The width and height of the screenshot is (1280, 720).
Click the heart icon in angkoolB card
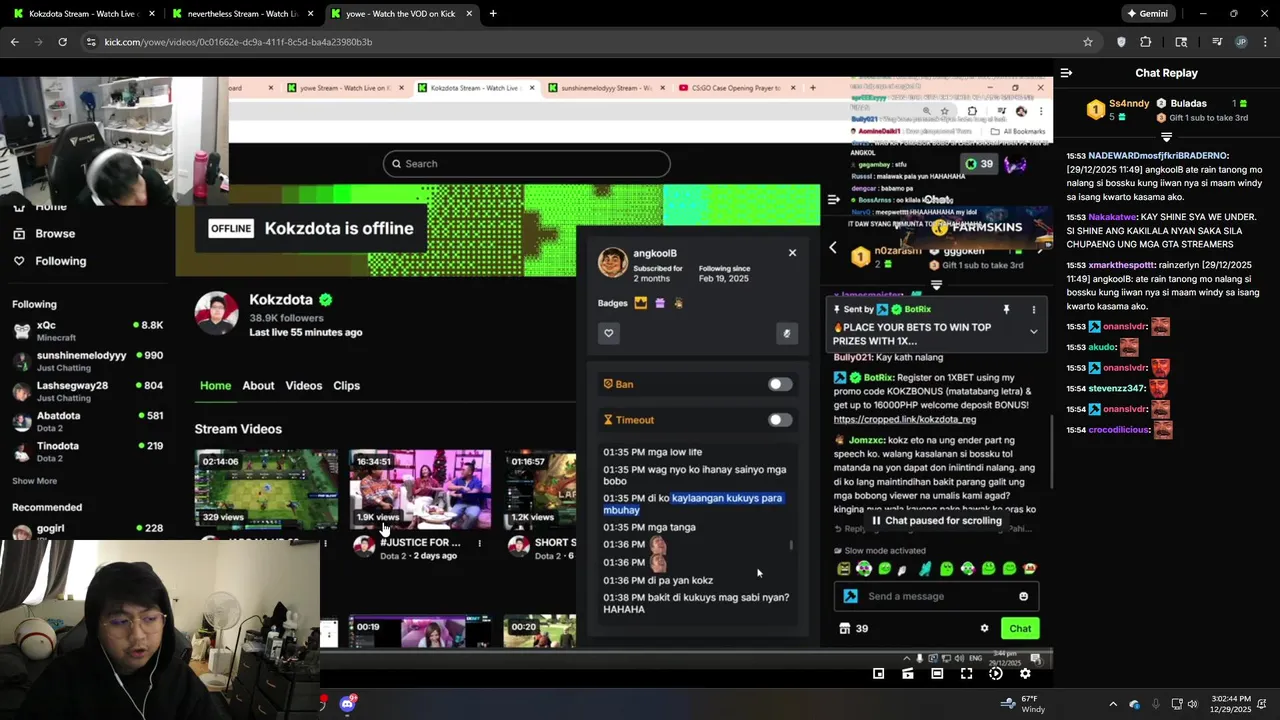pyautogui.click(x=608, y=334)
